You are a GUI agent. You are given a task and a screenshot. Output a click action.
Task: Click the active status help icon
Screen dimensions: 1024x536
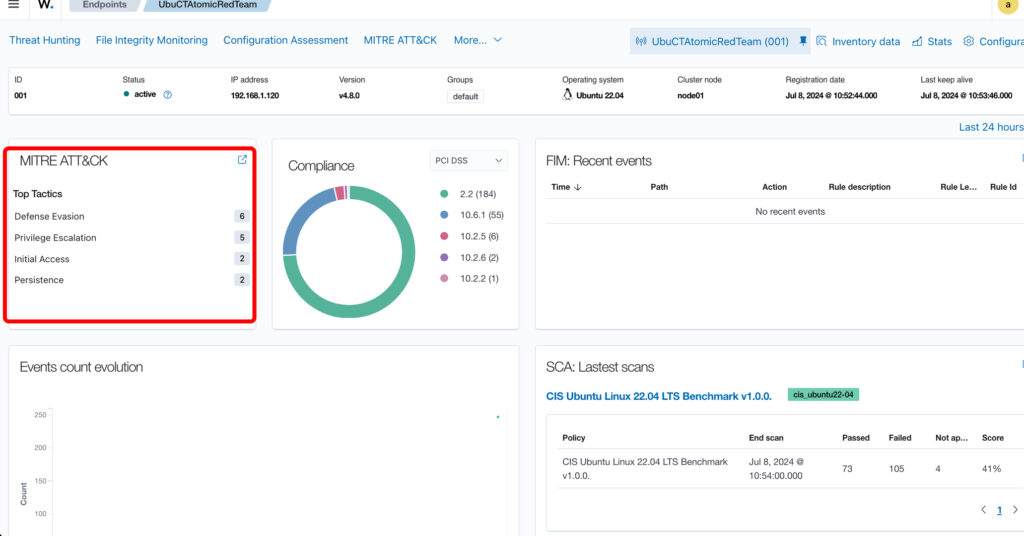tap(168, 95)
